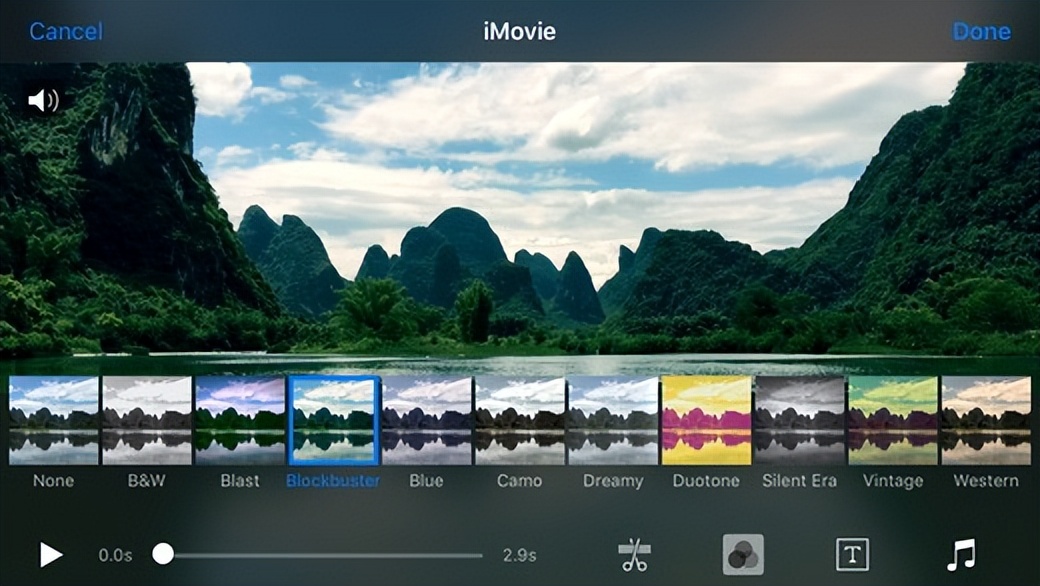Click the 'Camo' filter label
1040x586 pixels.
pos(519,481)
